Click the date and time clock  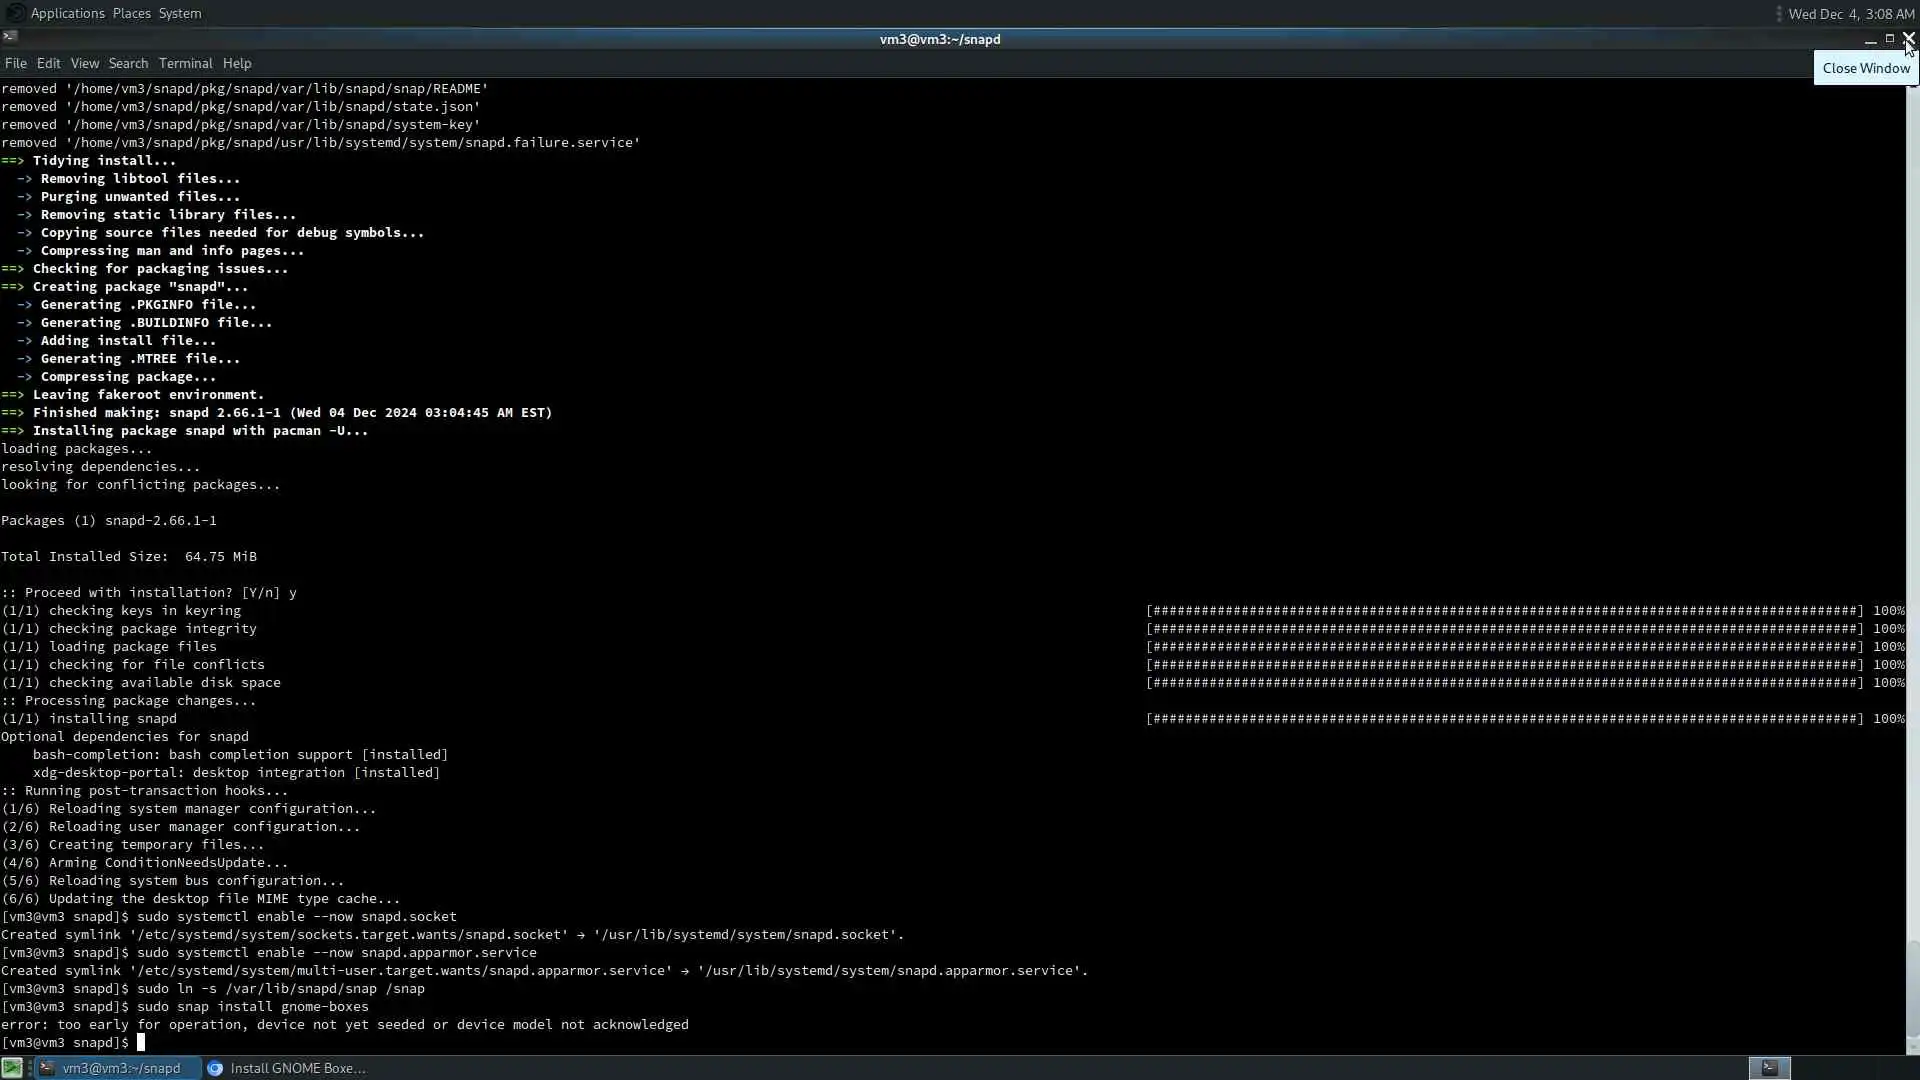pyautogui.click(x=1851, y=13)
